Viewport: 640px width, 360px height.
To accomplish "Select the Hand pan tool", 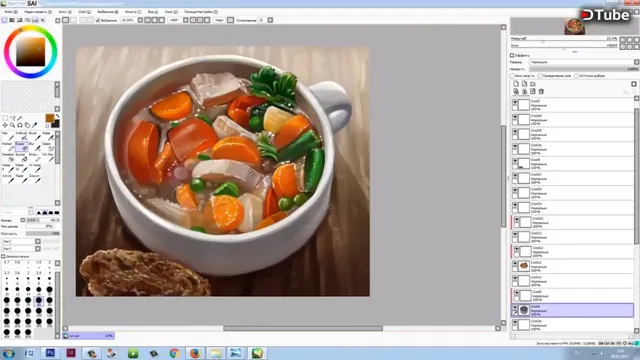I will click(27, 125).
